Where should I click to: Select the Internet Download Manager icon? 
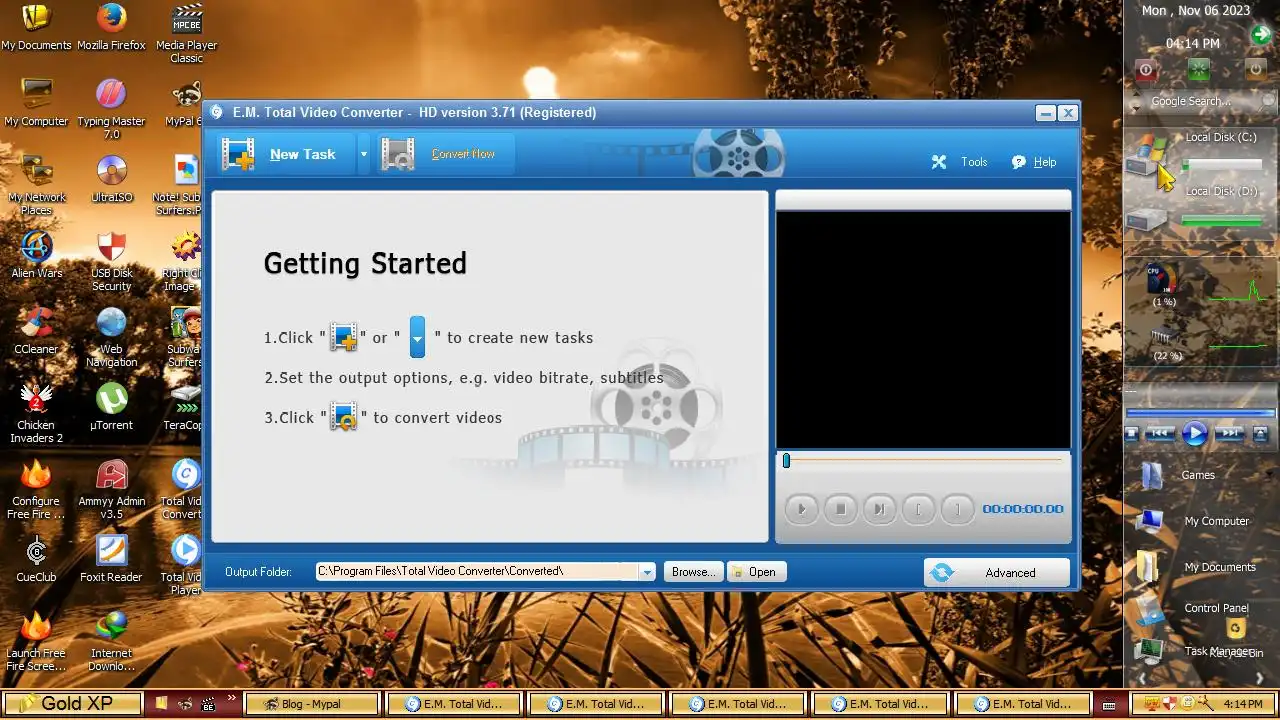111,641
